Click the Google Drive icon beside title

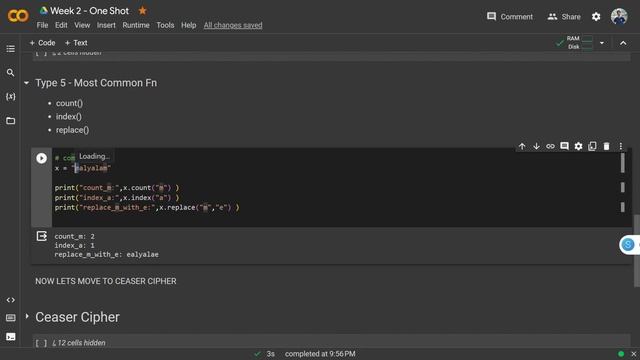(43, 11)
